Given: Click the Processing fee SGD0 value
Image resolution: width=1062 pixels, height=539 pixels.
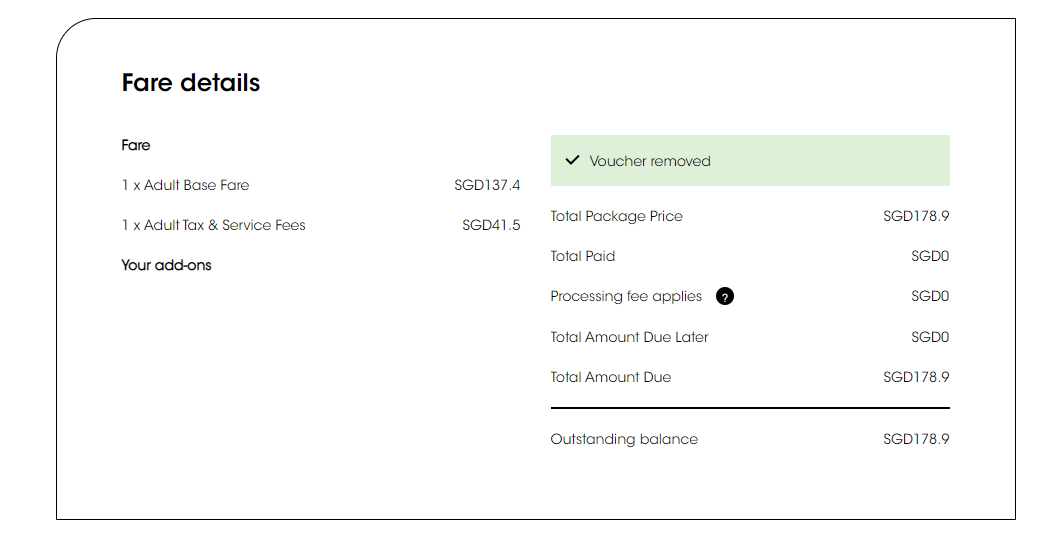Looking at the screenshot, I should click(x=930, y=296).
